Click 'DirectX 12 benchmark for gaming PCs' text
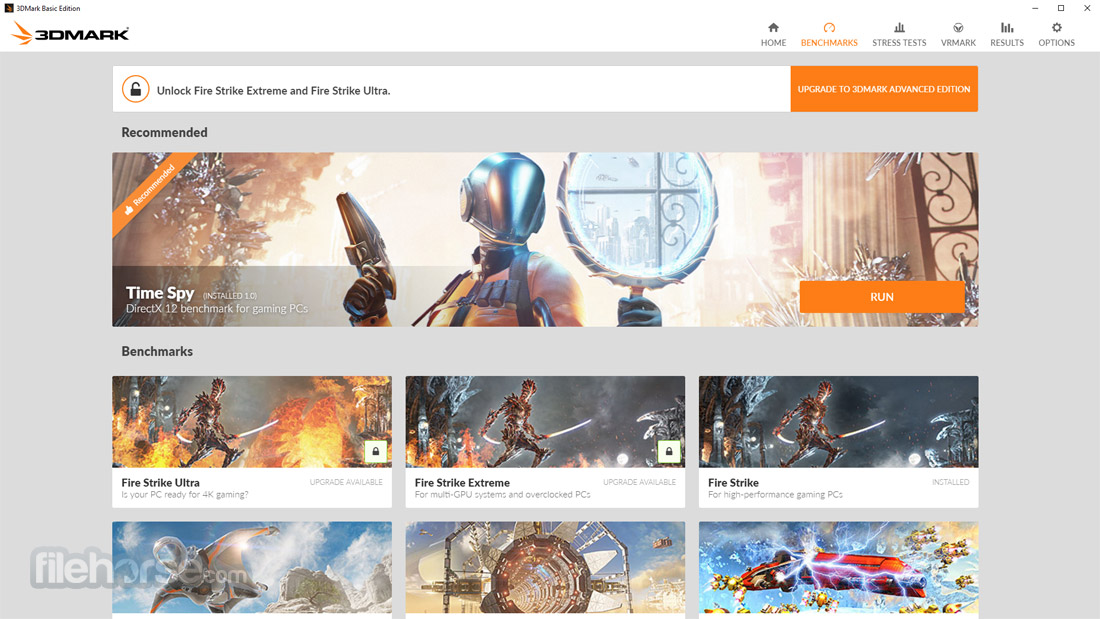The width and height of the screenshot is (1100, 619). (217, 309)
